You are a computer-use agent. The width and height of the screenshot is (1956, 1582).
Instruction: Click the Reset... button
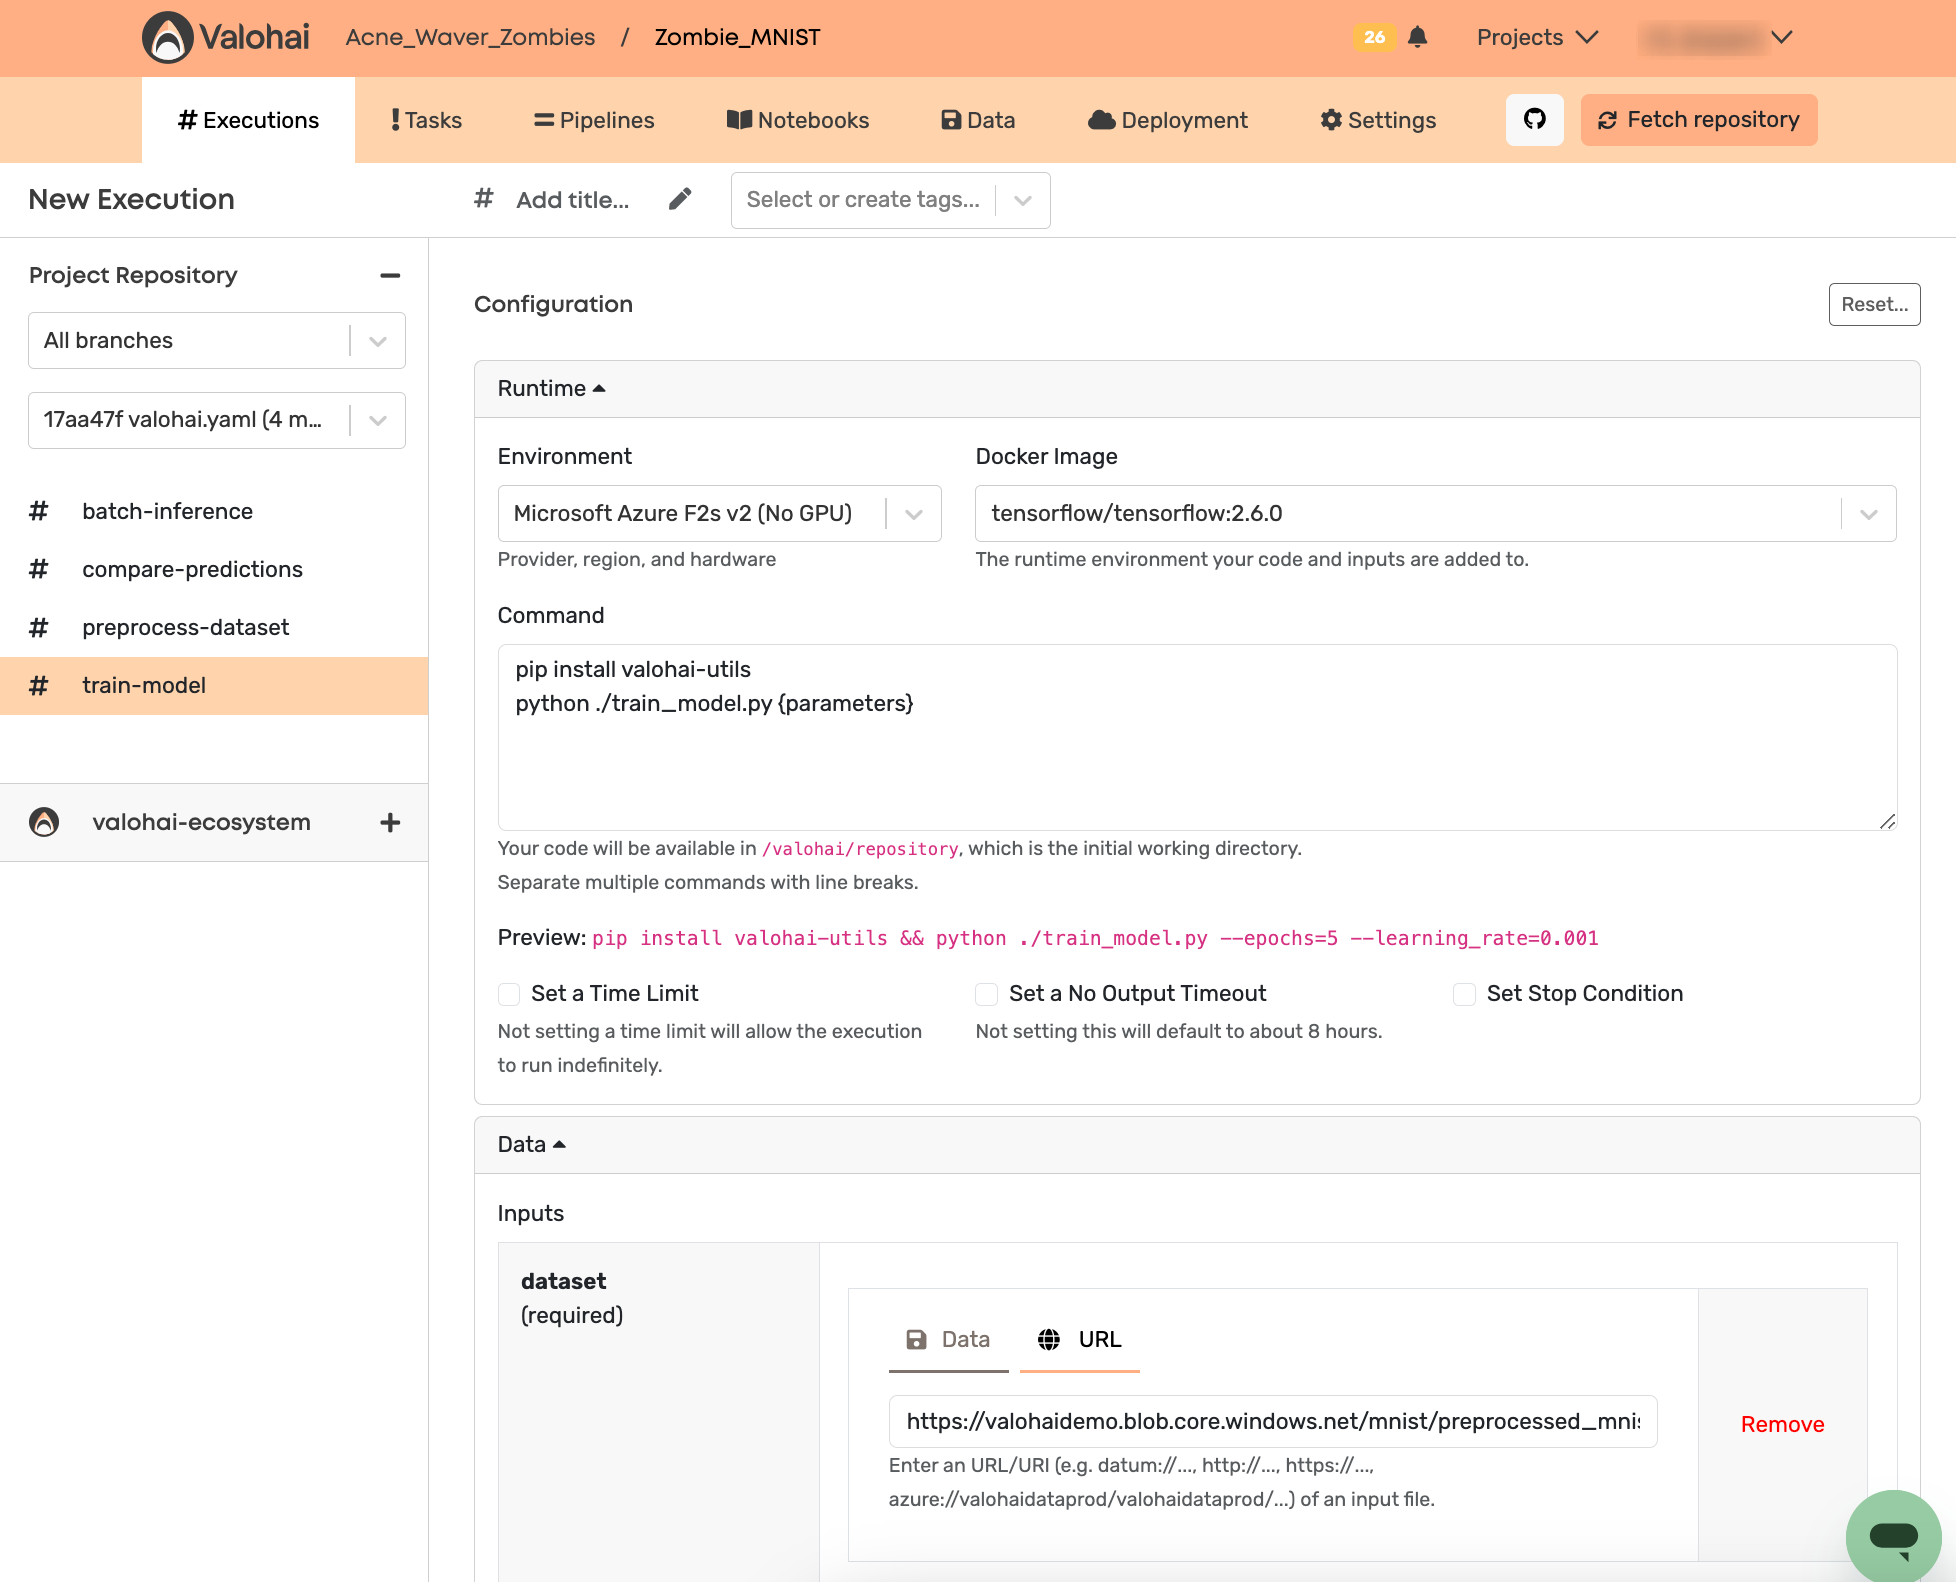click(1874, 304)
